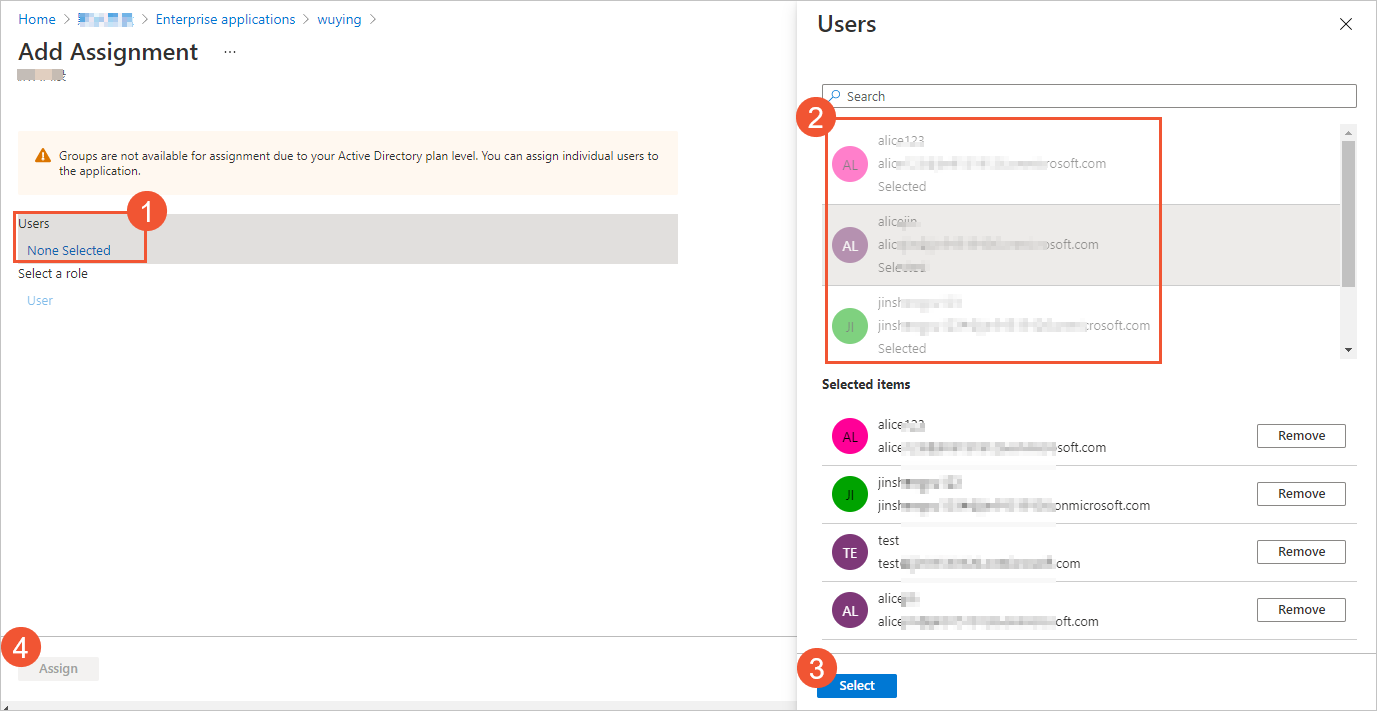Viewport: 1377px width, 711px height.
Task: Click the Assign button
Action: click(x=59, y=669)
